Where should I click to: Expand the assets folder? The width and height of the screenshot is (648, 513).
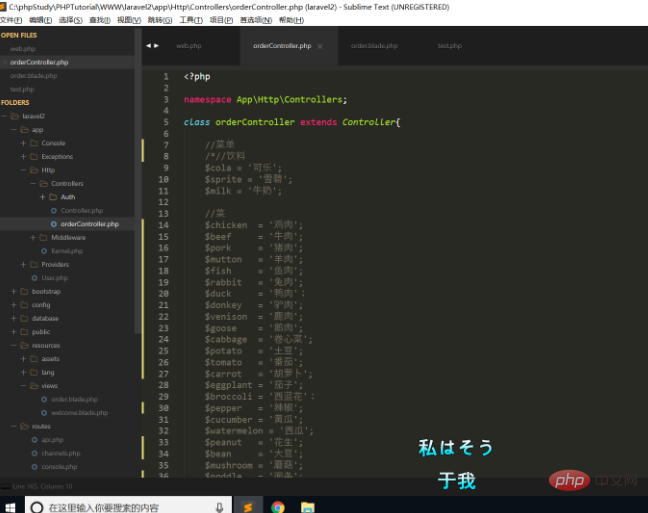click(23, 359)
